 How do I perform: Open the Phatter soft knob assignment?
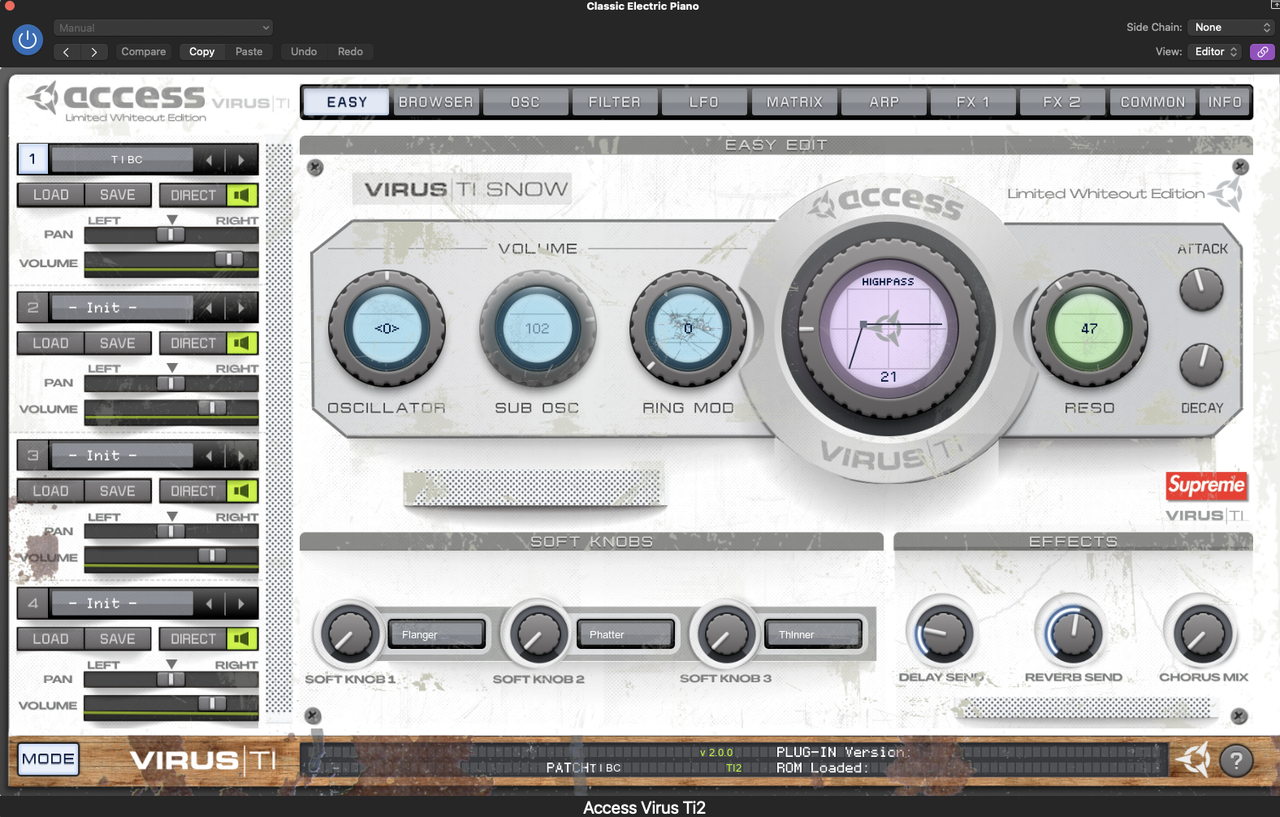click(625, 634)
